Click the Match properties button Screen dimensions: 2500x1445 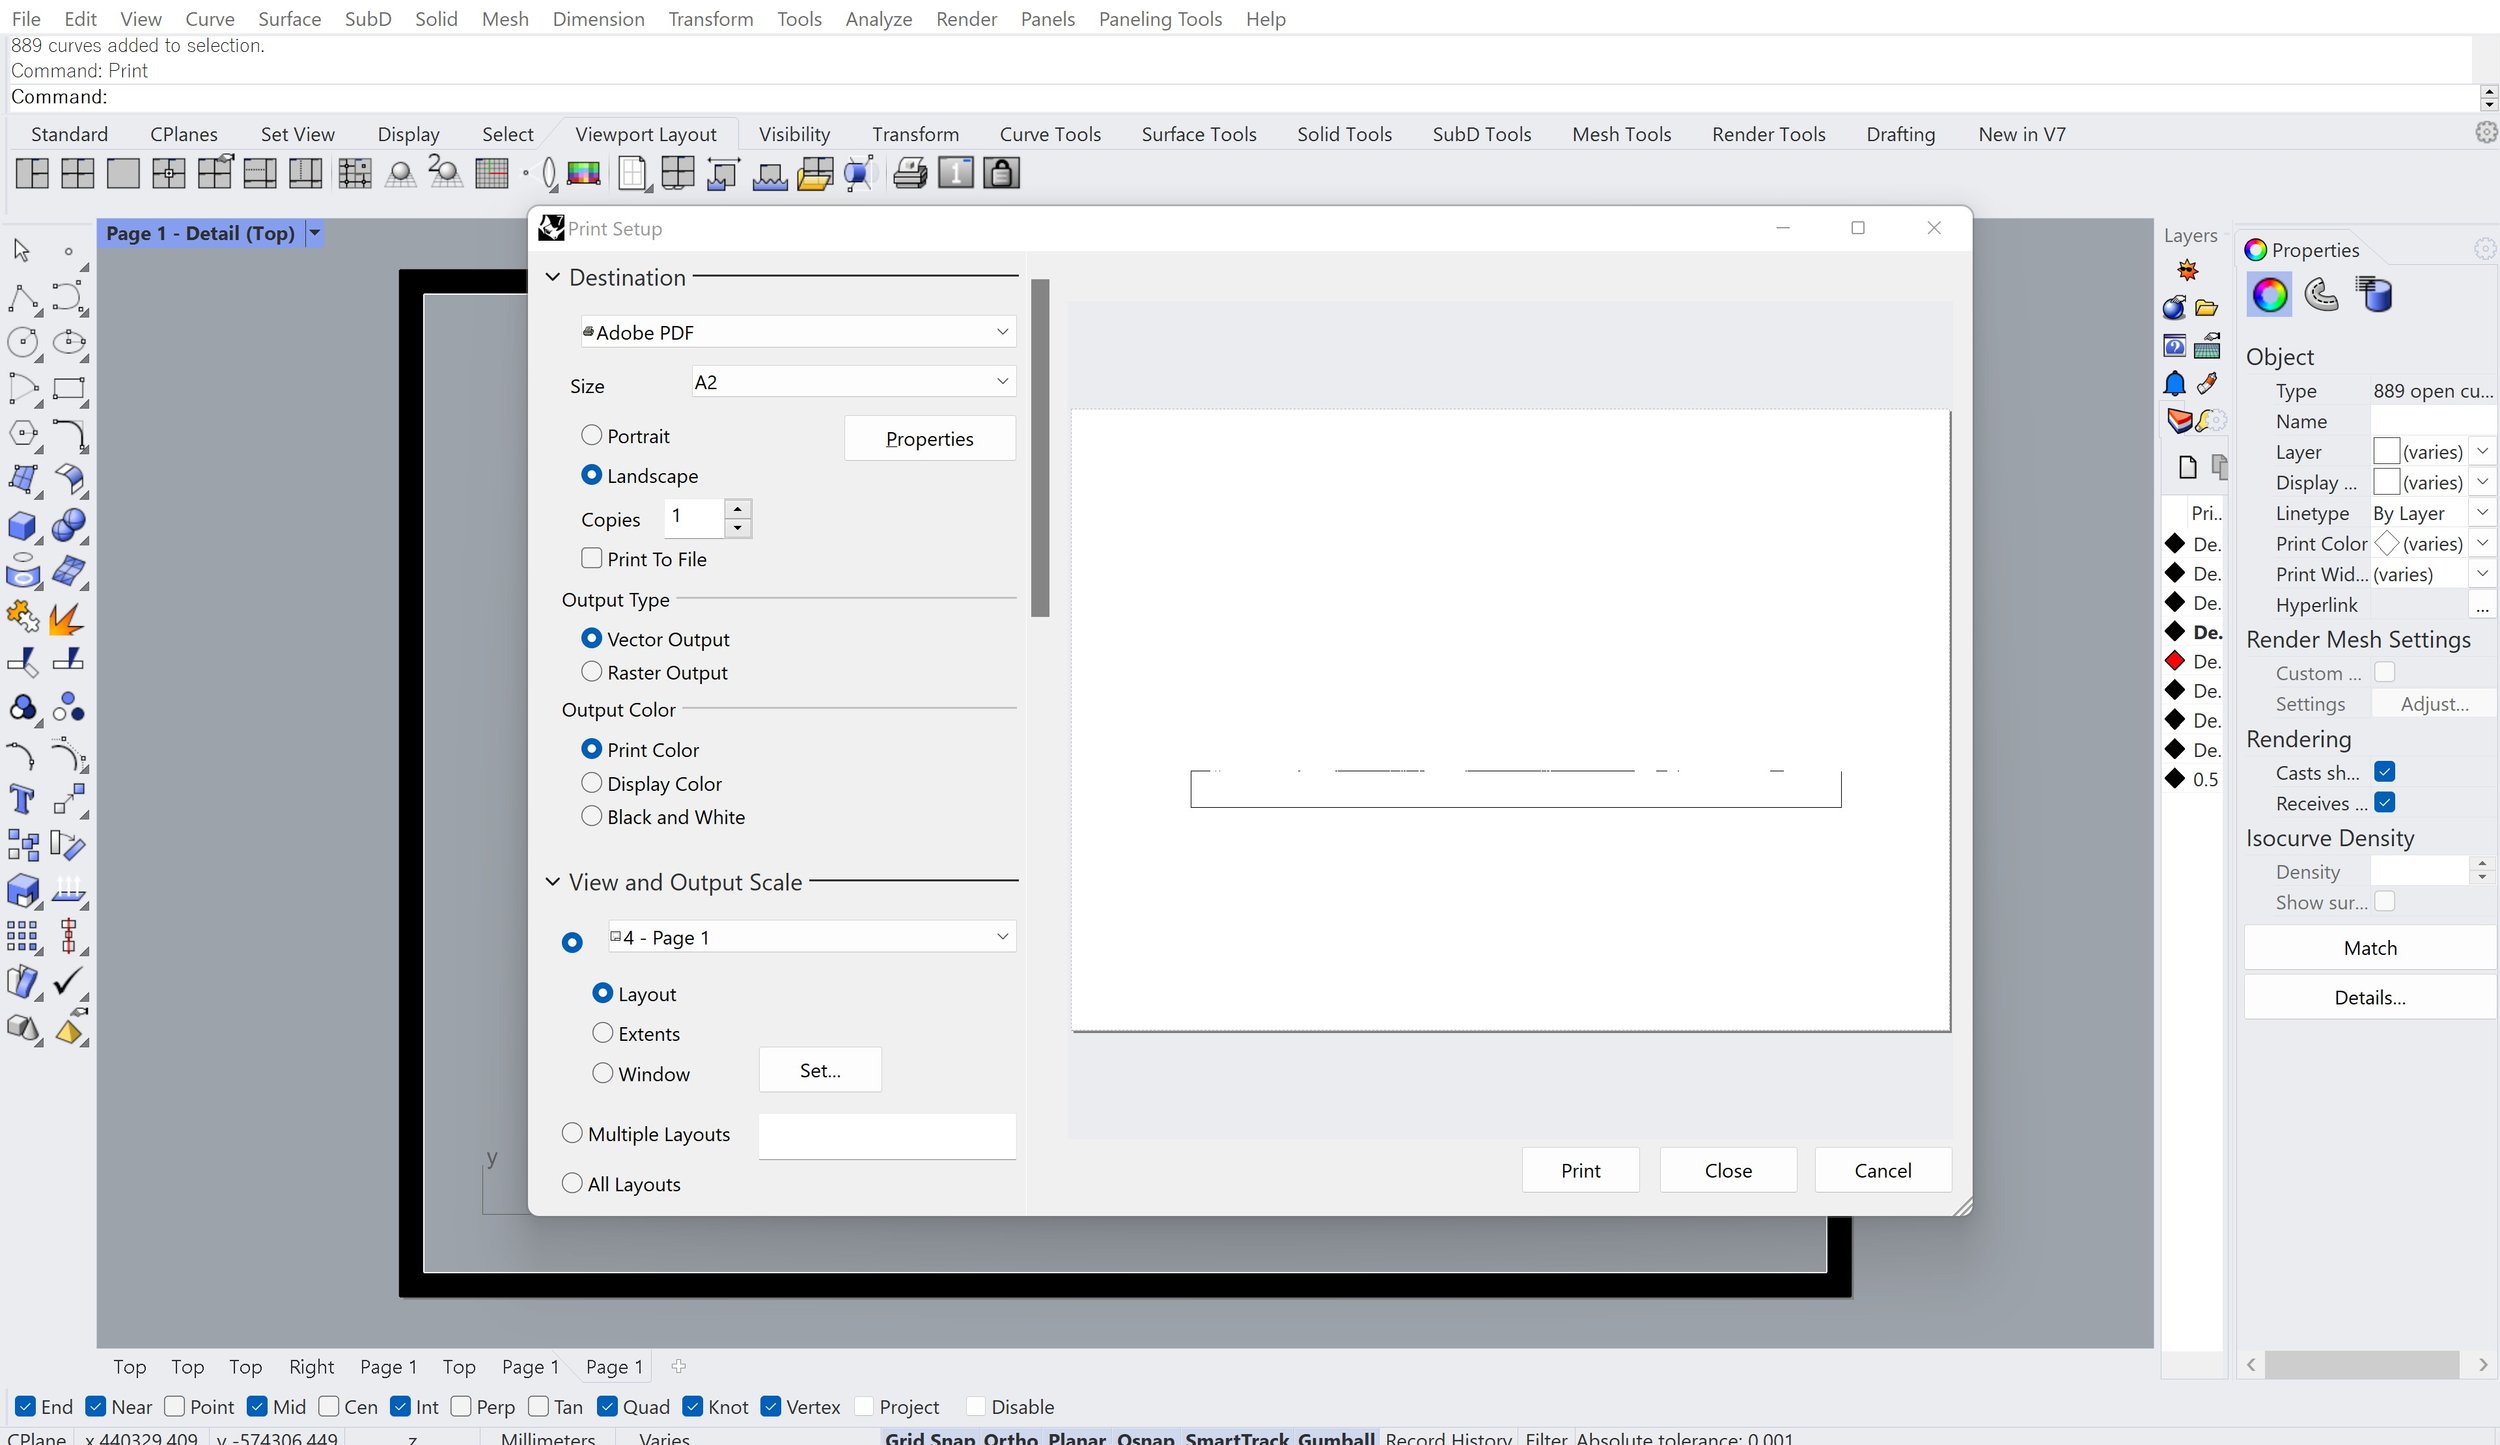point(2369,947)
